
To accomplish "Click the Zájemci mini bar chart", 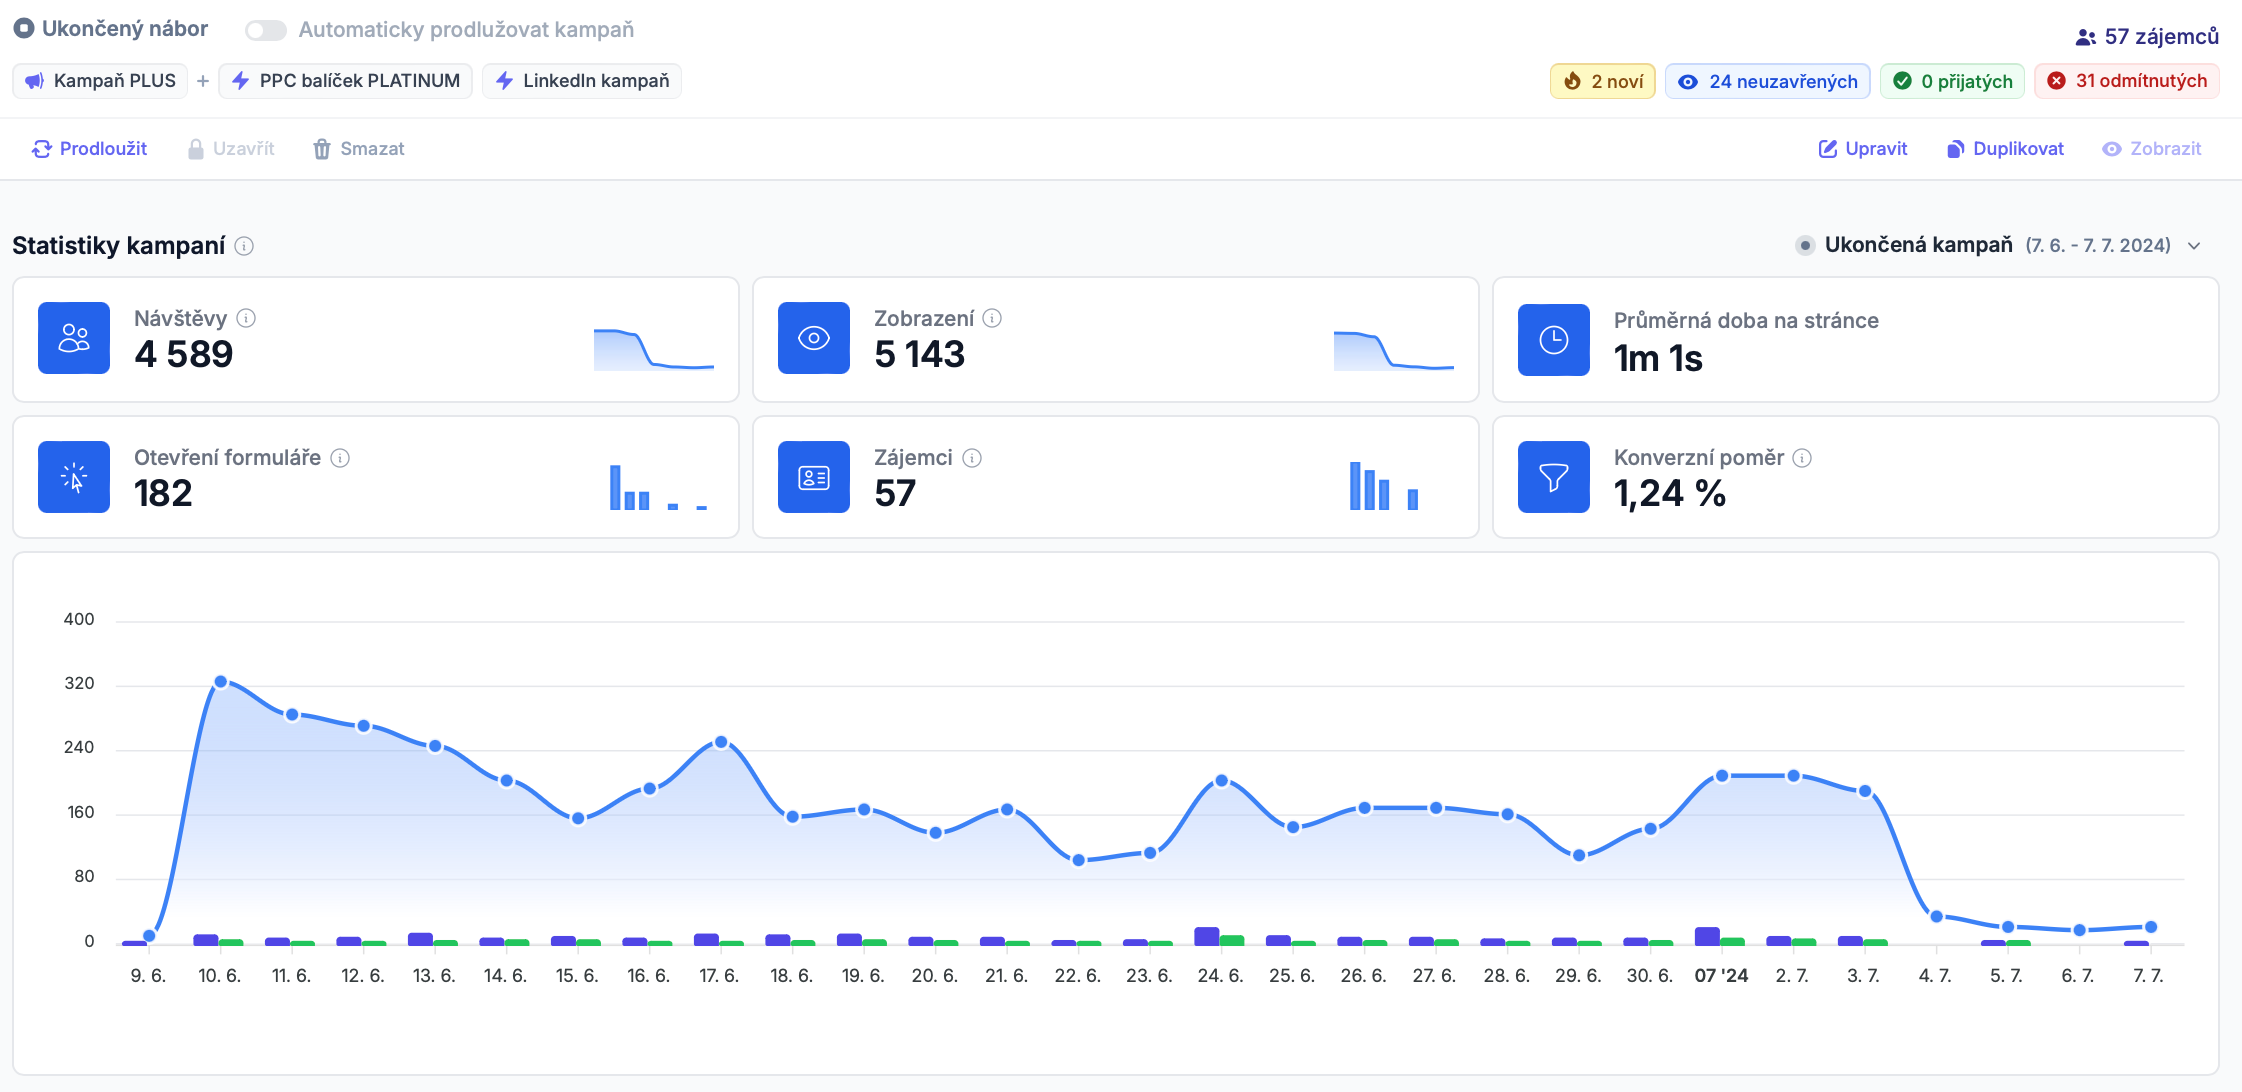I will click(1384, 486).
